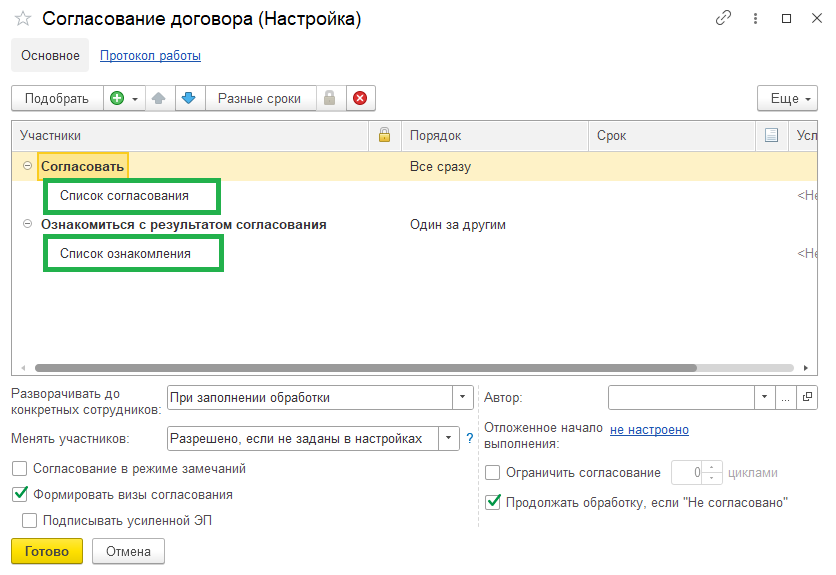Open the Автор dropdown arrow

click(x=764, y=397)
